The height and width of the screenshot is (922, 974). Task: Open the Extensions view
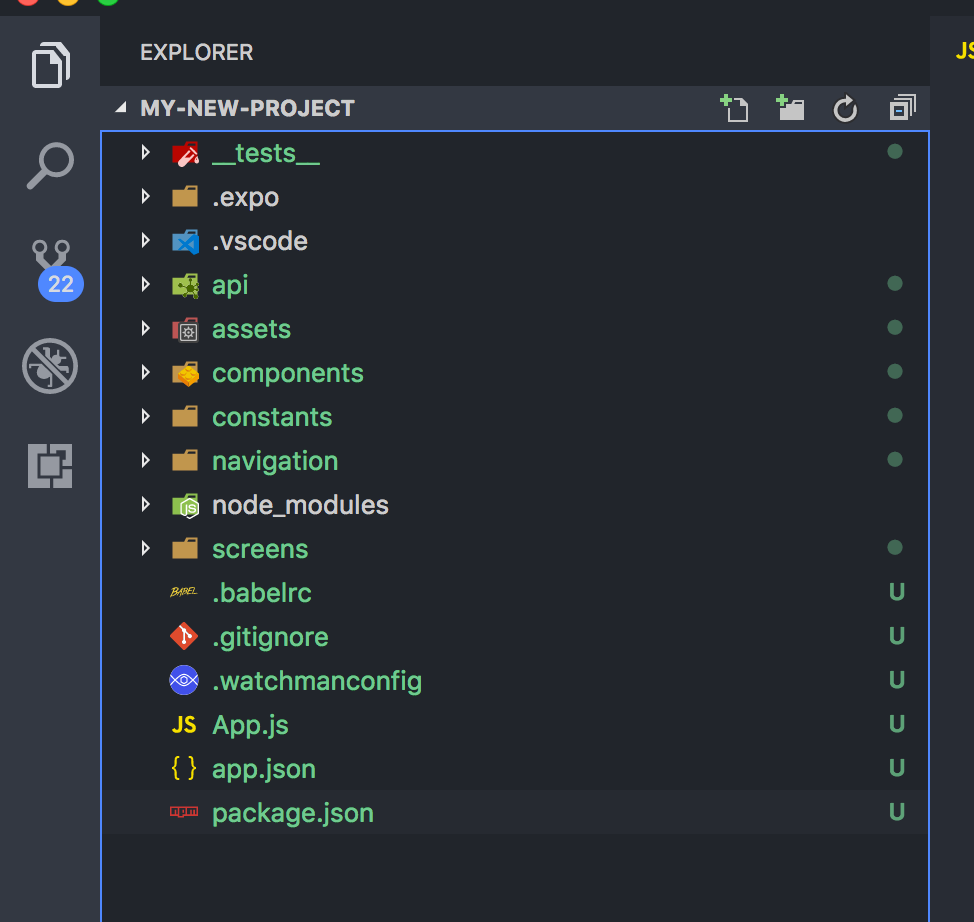point(49,466)
